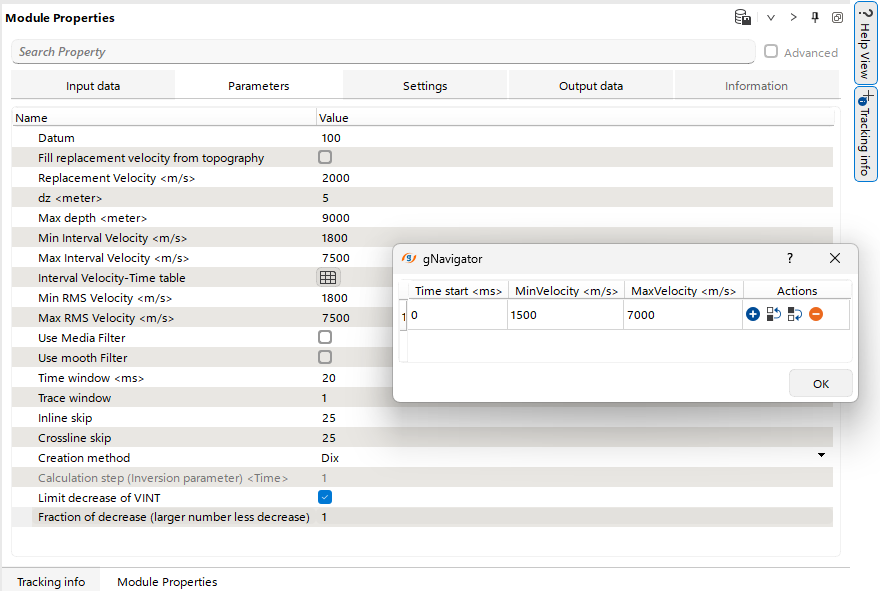Click the orange remove row icon
880x591 pixels.
[816, 314]
